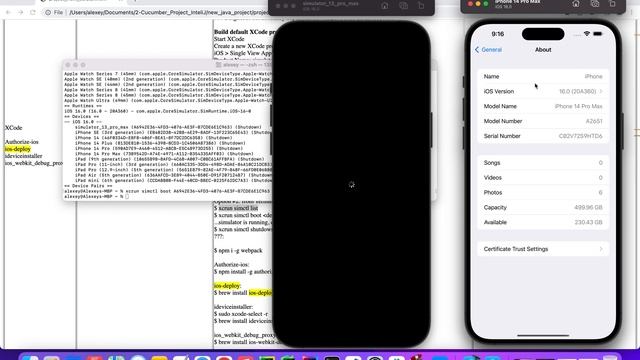Tap the Videos row
Image resolution: width=640 pixels, height=360 pixels.
click(543, 178)
